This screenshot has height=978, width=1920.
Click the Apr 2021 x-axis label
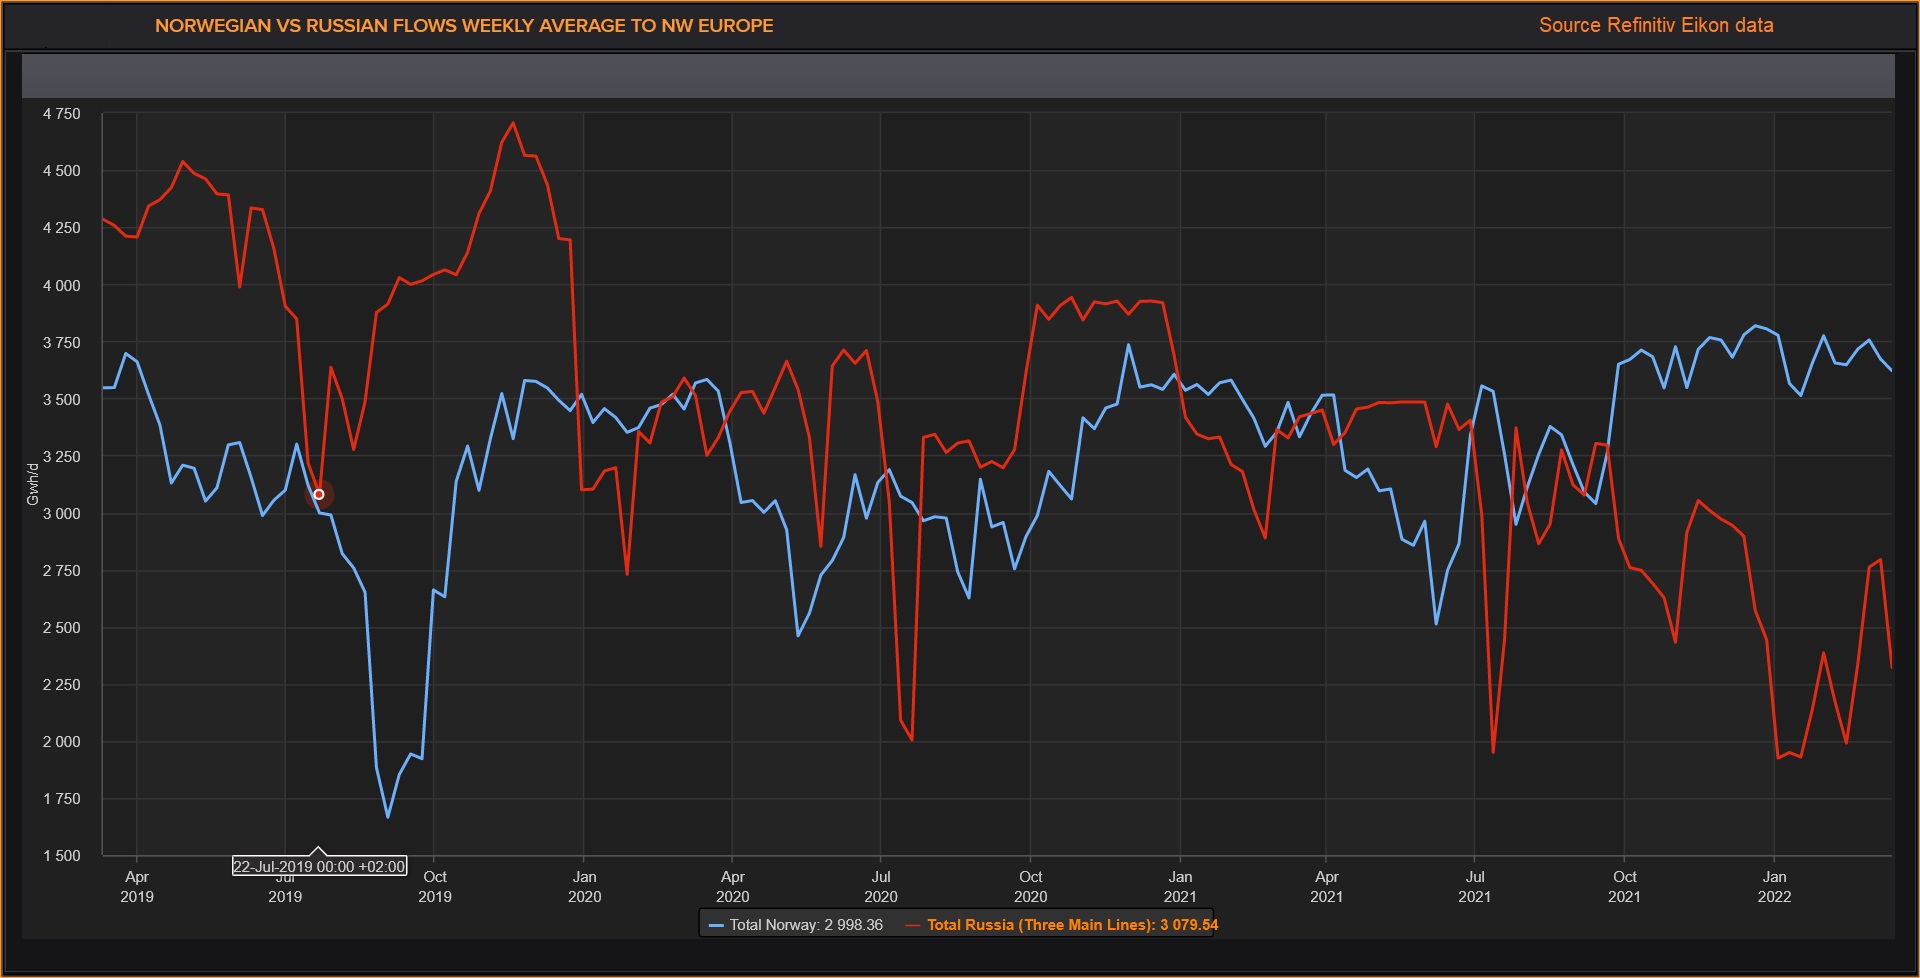(1327, 886)
